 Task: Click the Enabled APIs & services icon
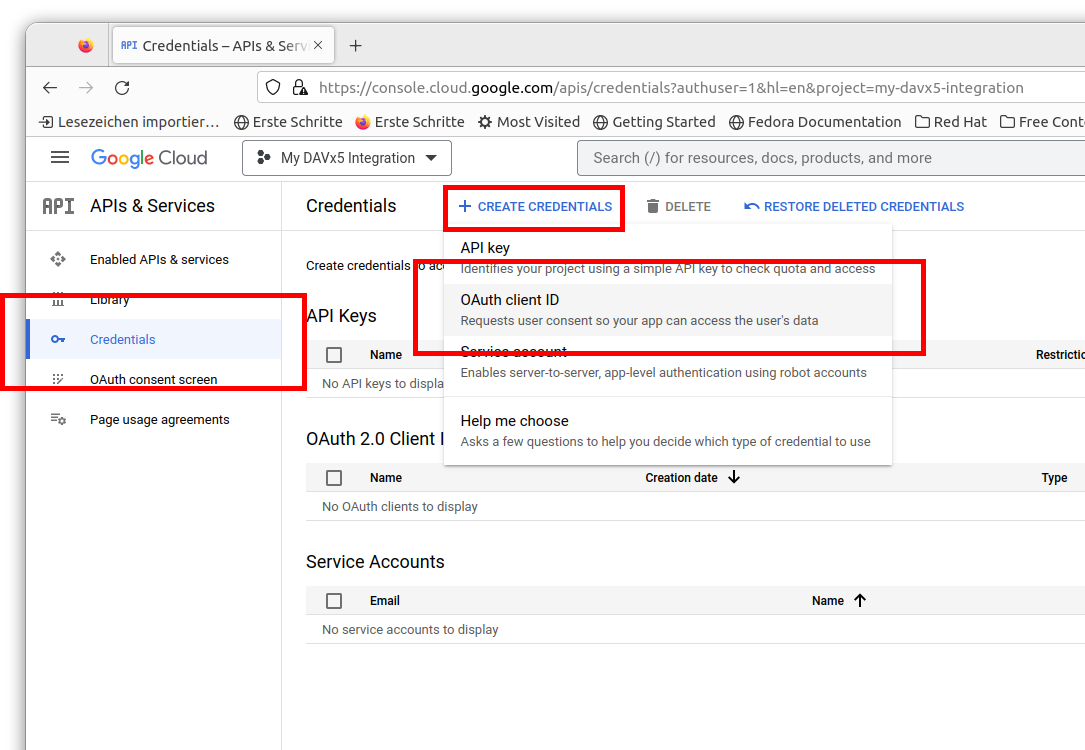point(58,259)
